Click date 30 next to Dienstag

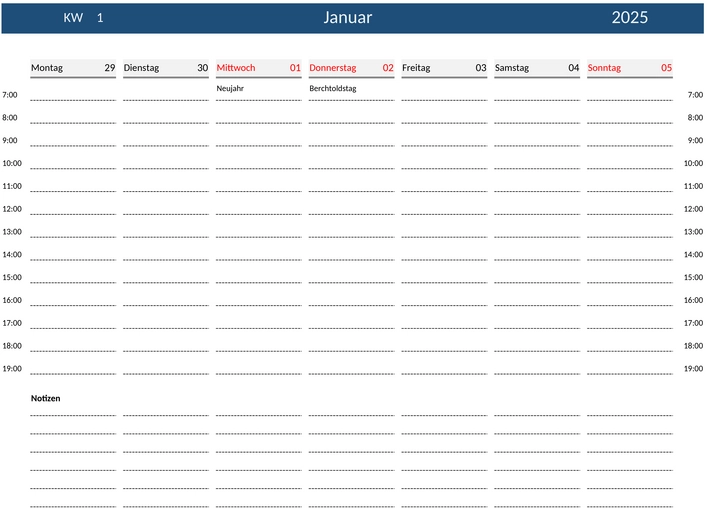(x=202, y=68)
